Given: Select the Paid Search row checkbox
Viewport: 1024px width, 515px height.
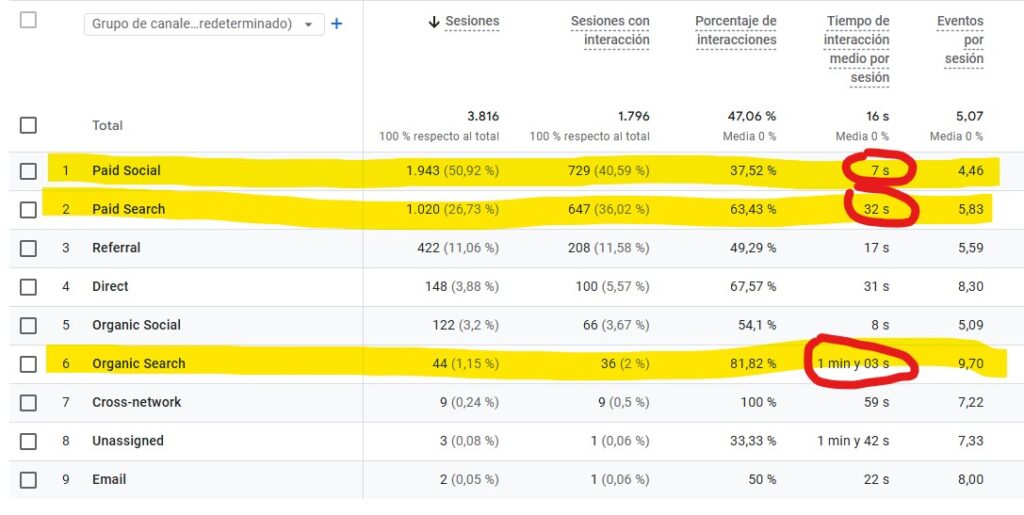Looking at the screenshot, I should (x=28, y=210).
